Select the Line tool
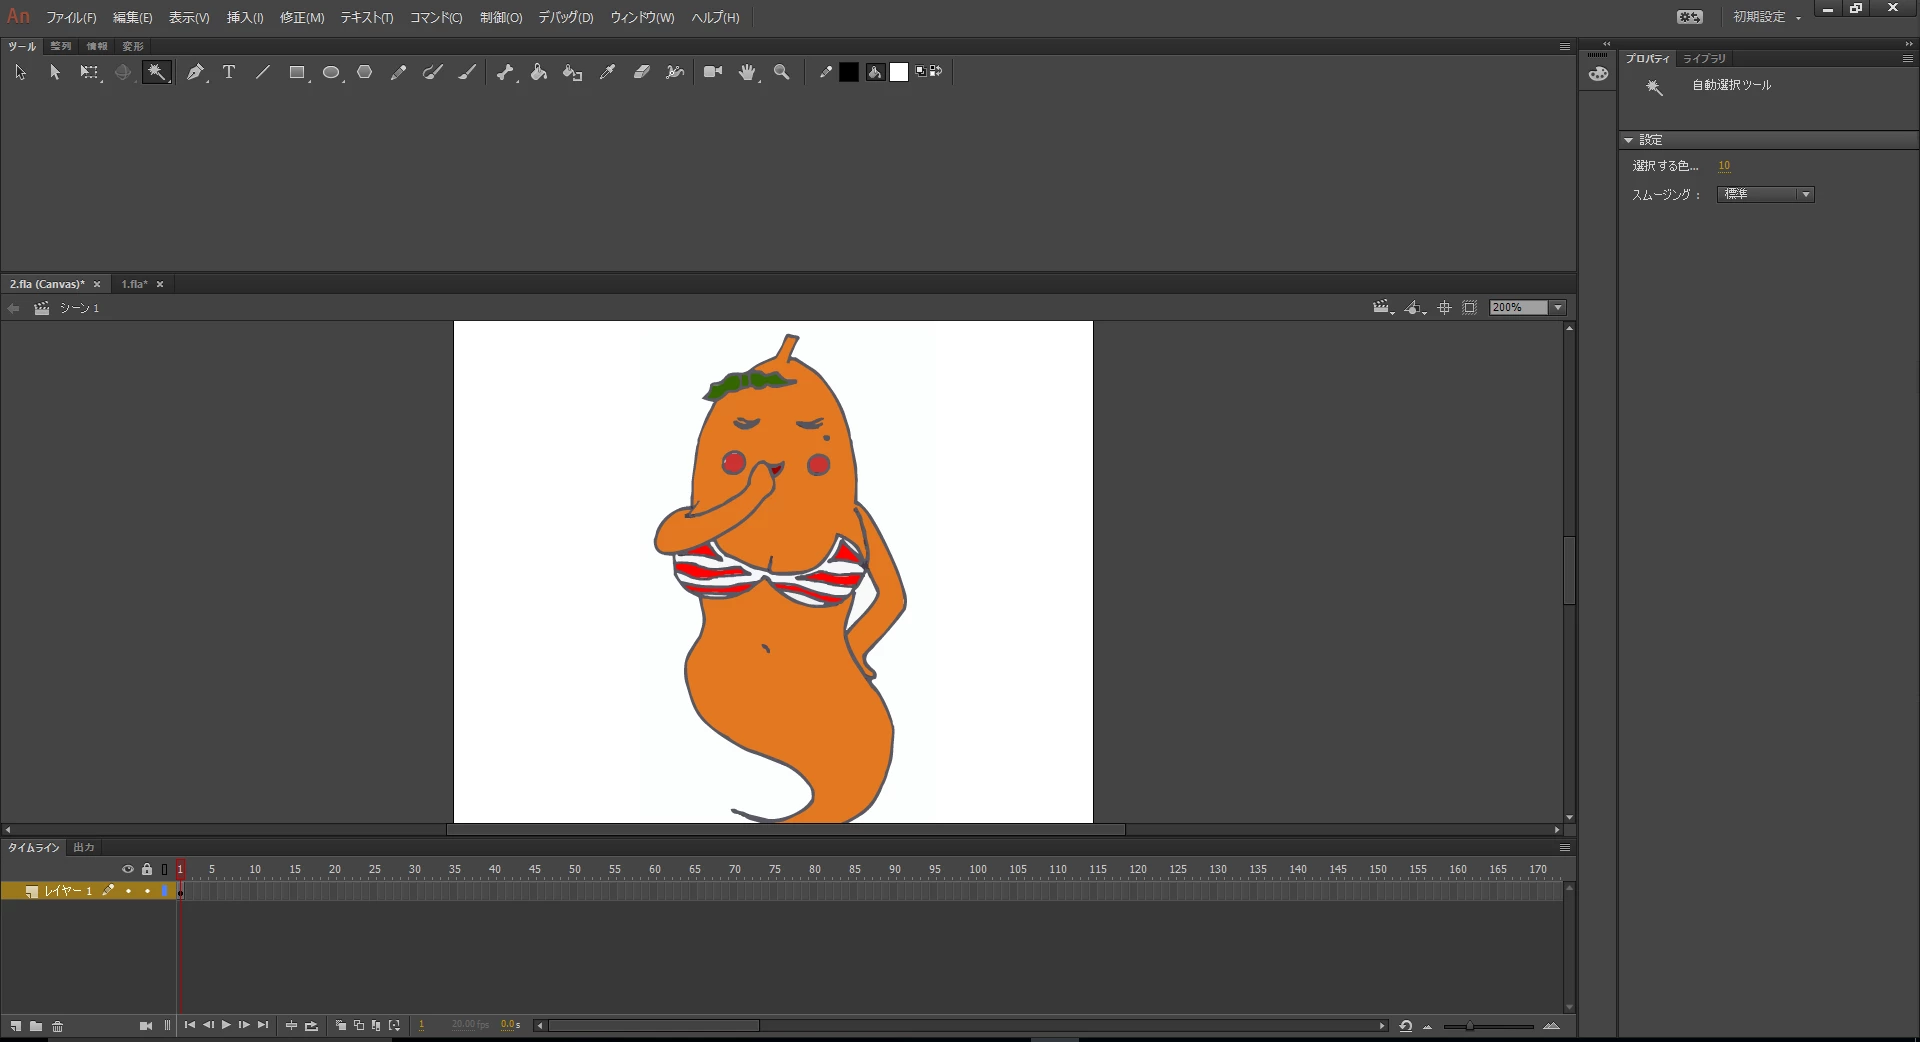 (263, 72)
